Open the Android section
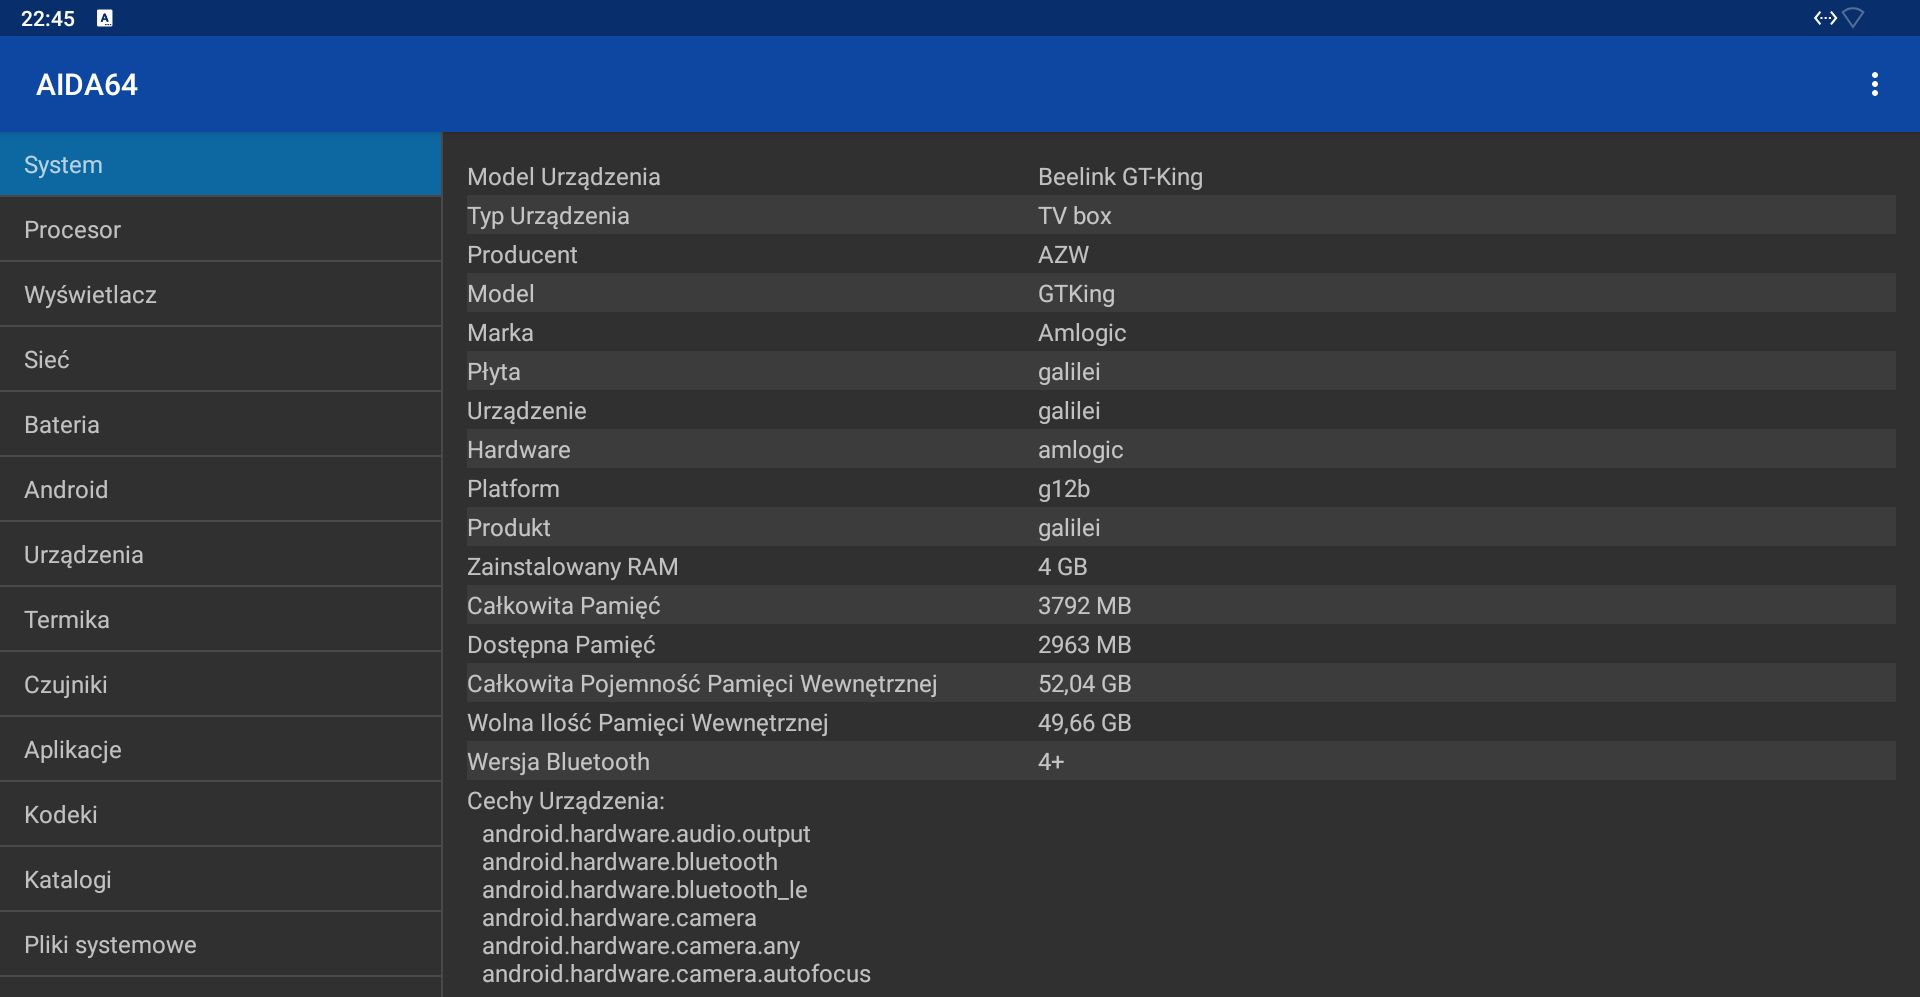 click(x=220, y=490)
